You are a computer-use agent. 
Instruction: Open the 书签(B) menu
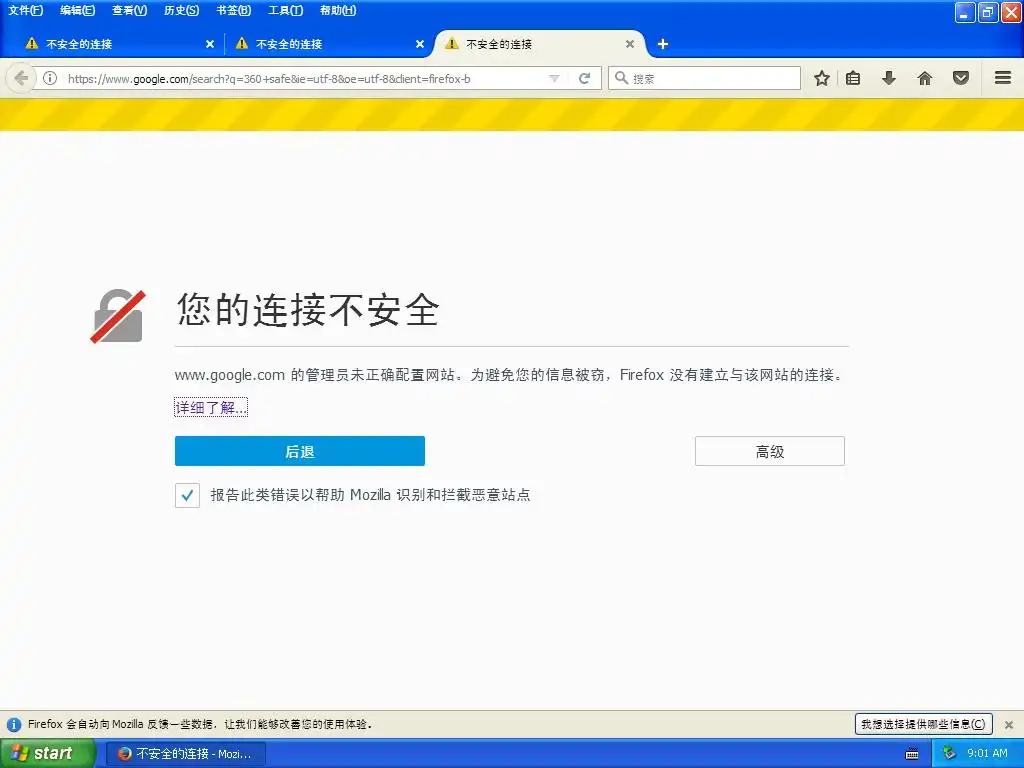point(233,10)
